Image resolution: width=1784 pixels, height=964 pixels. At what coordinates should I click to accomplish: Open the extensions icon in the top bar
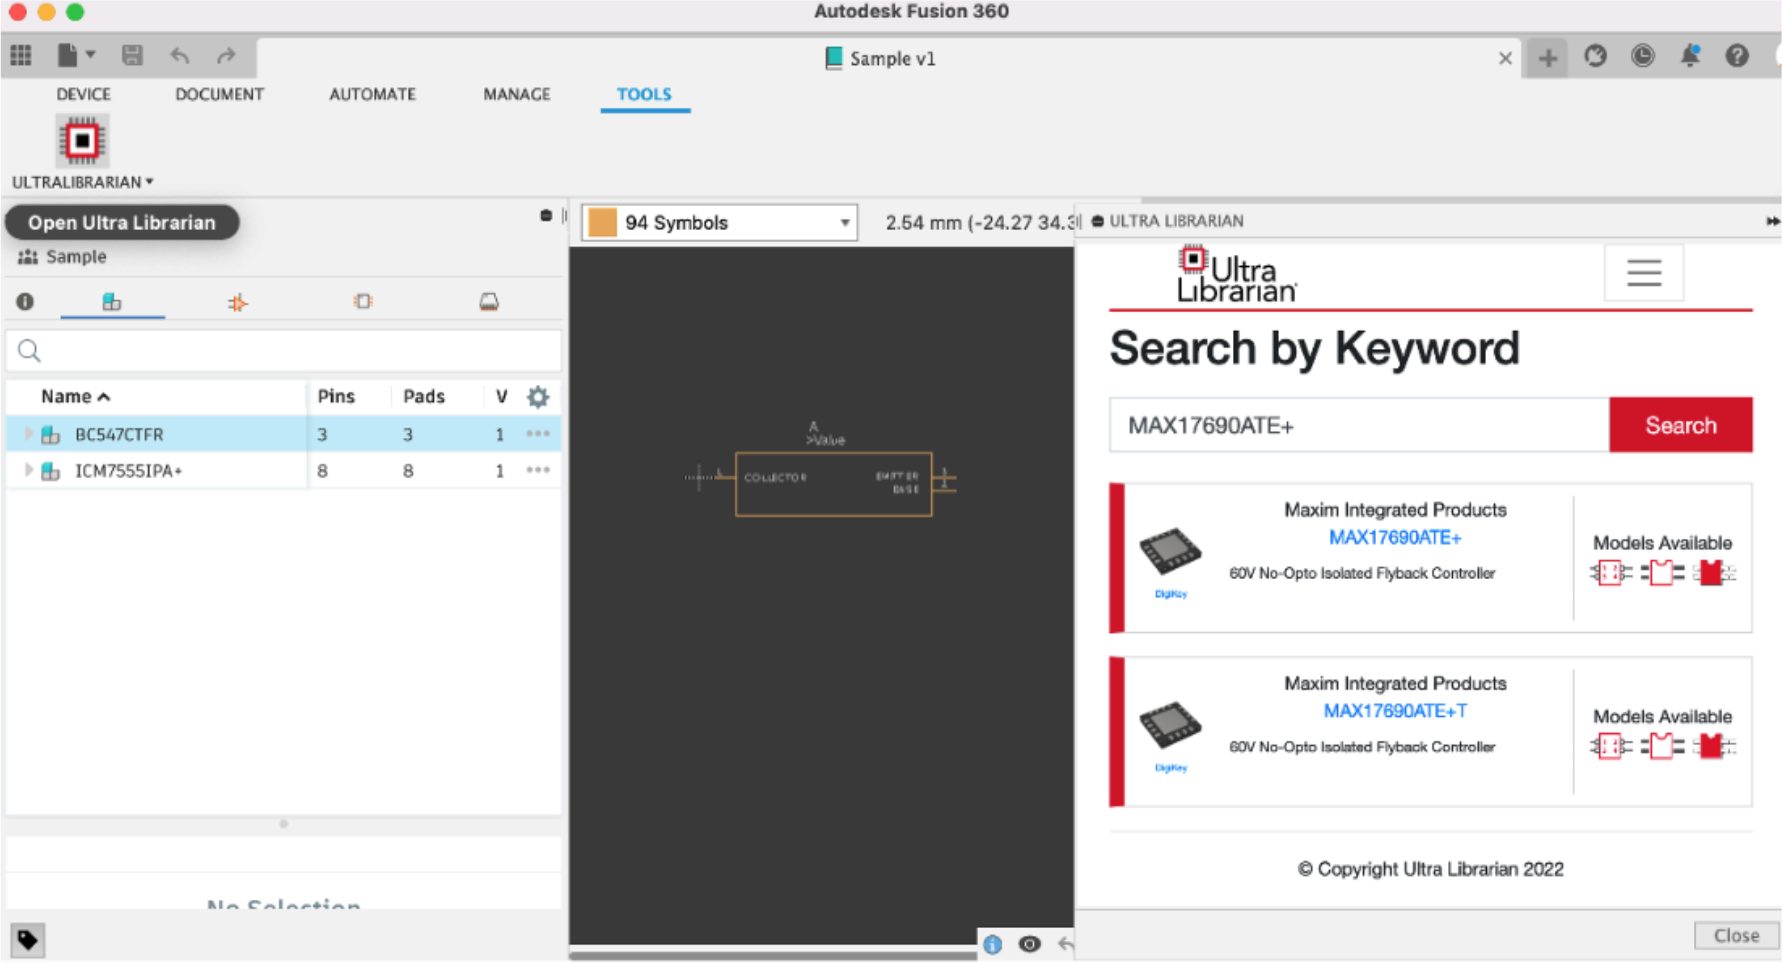click(1595, 56)
